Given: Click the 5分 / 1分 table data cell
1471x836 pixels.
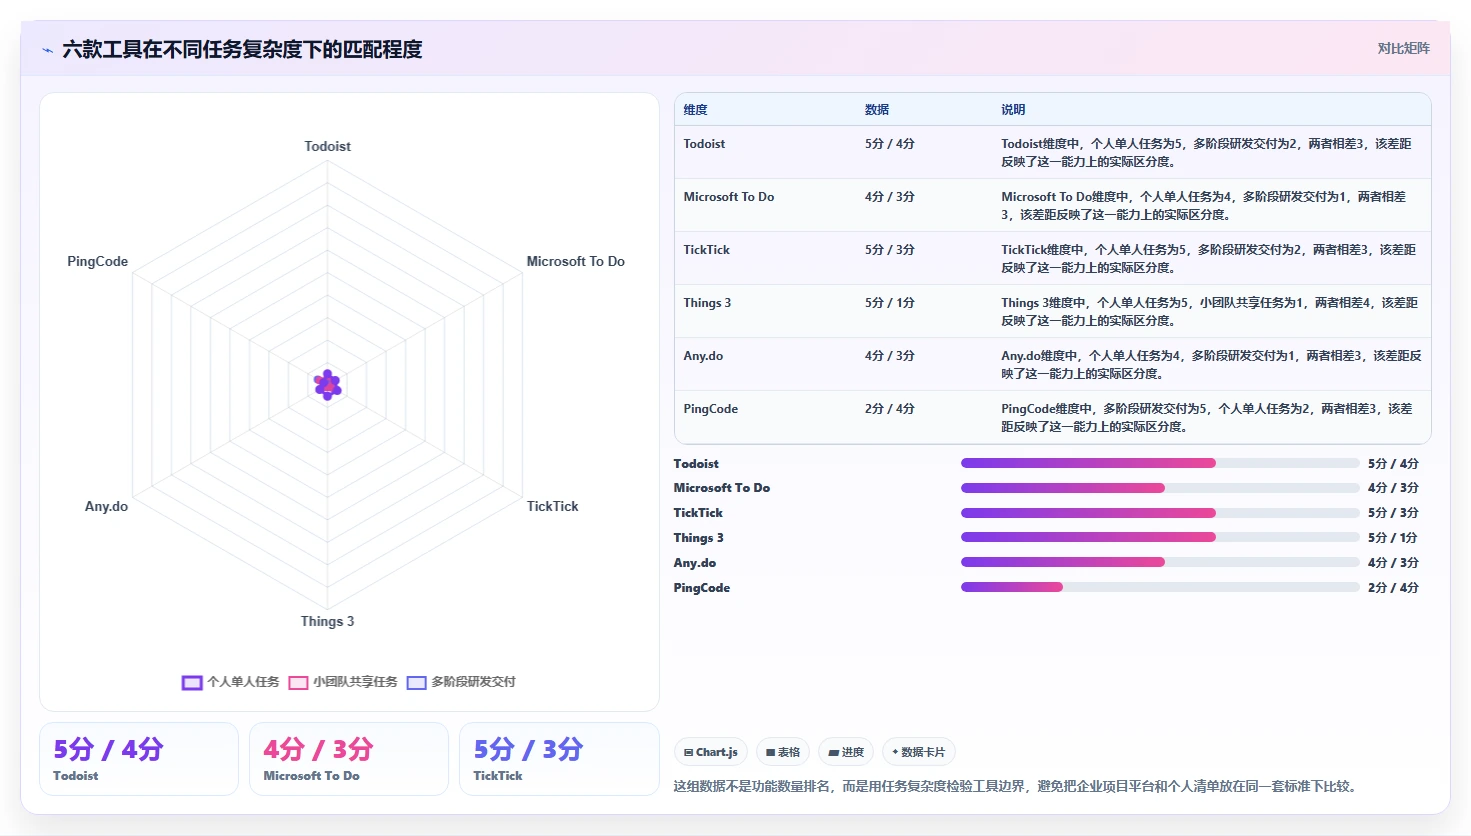Looking at the screenshot, I should tap(890, 303).
